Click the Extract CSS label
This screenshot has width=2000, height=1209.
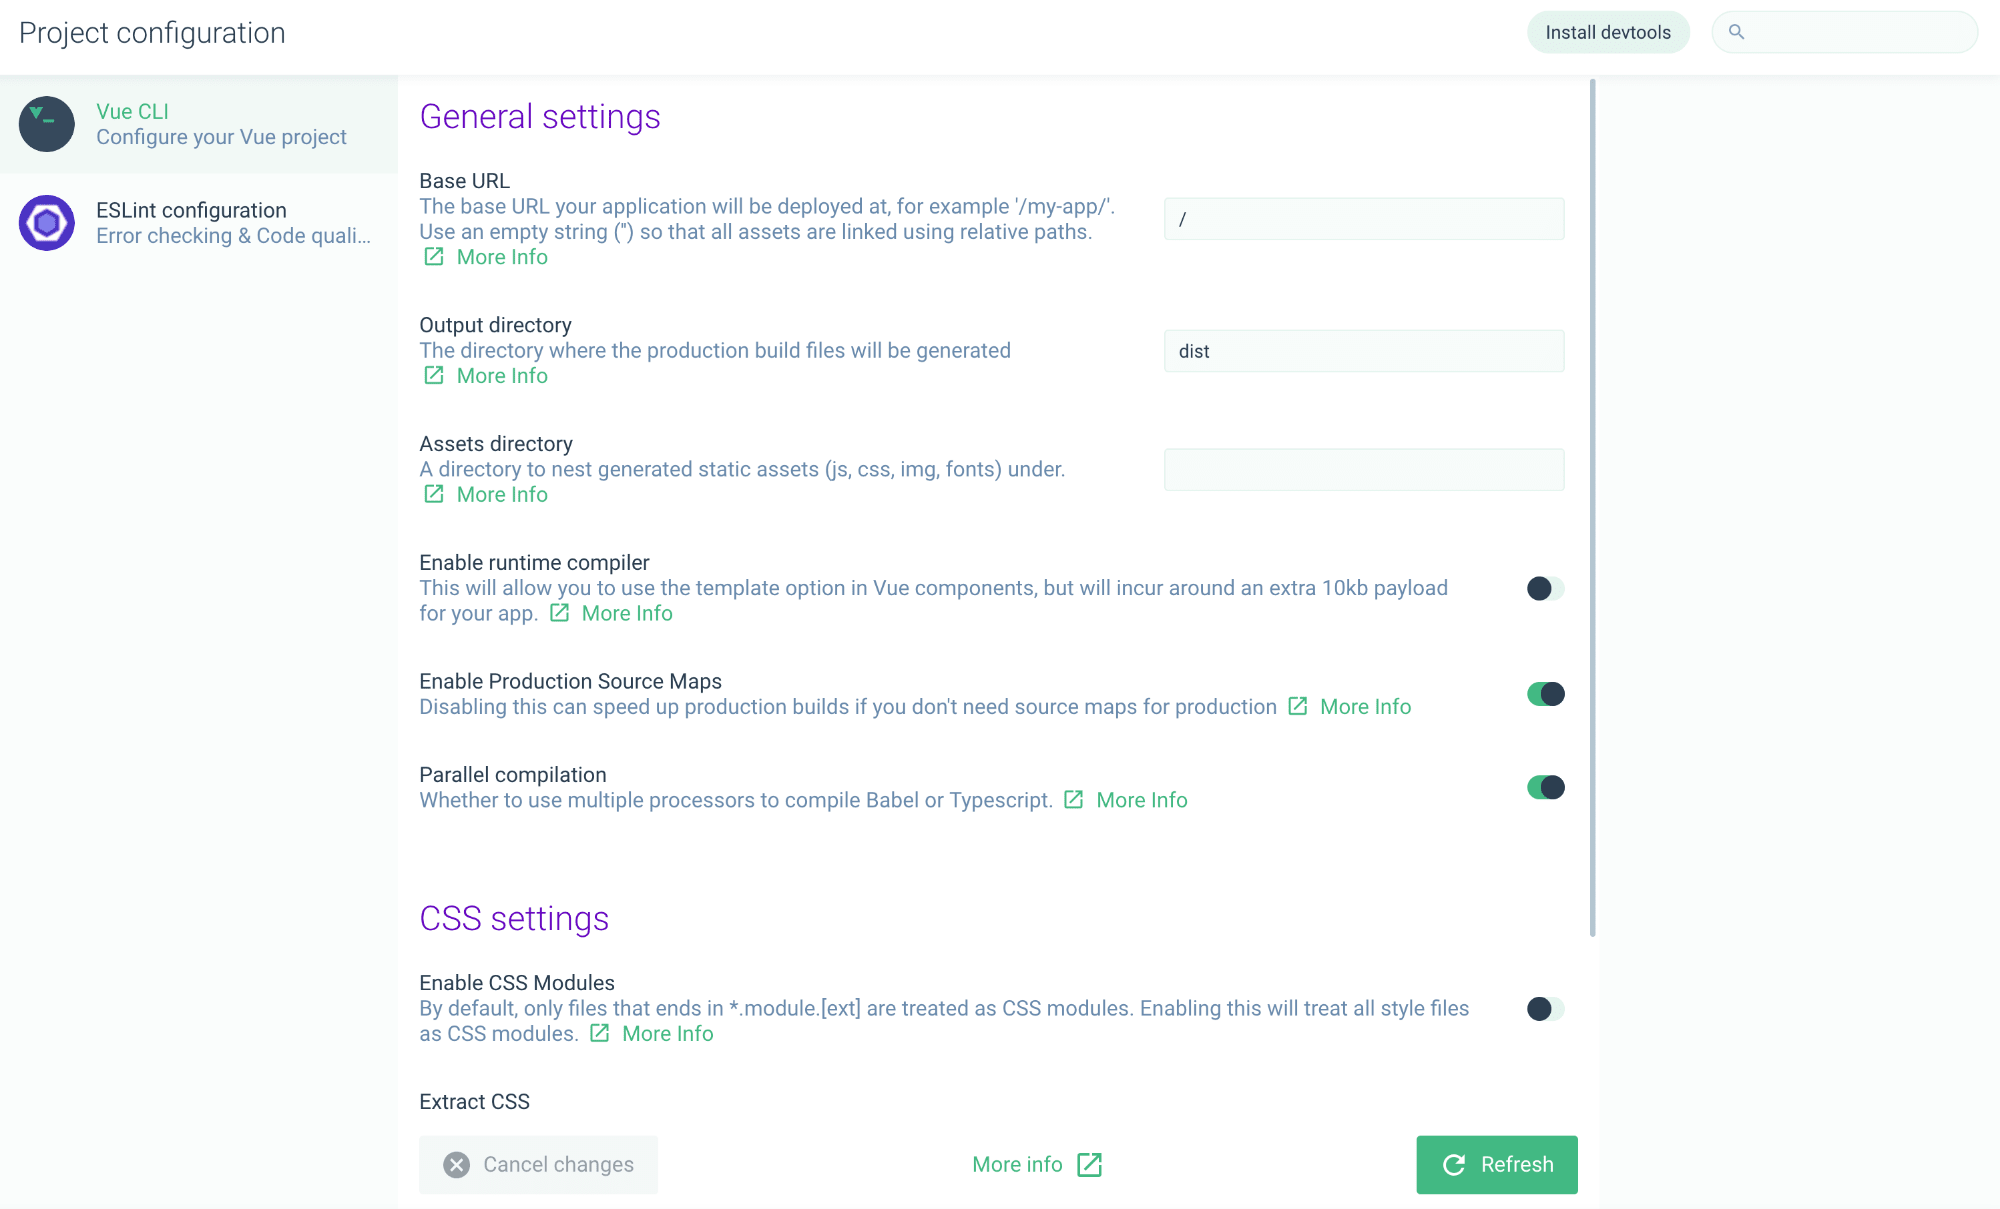coord(474,1102)
